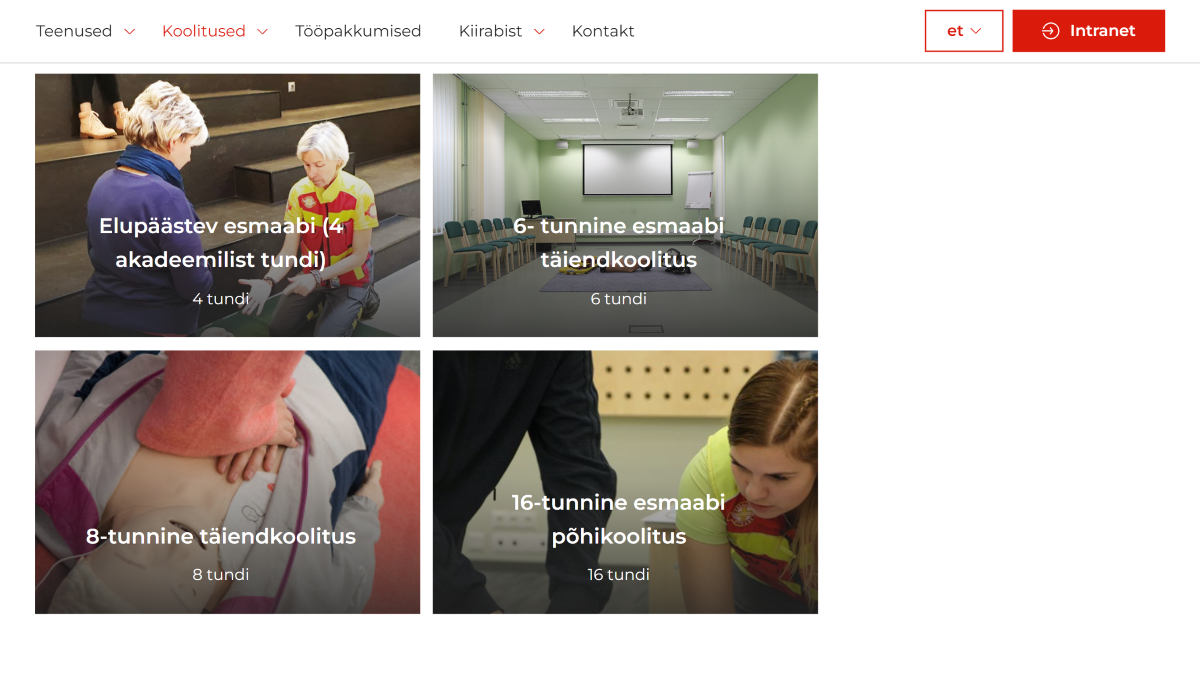
Task: Expand the Koolitused menu chevron
Action: tap(262, 32)
